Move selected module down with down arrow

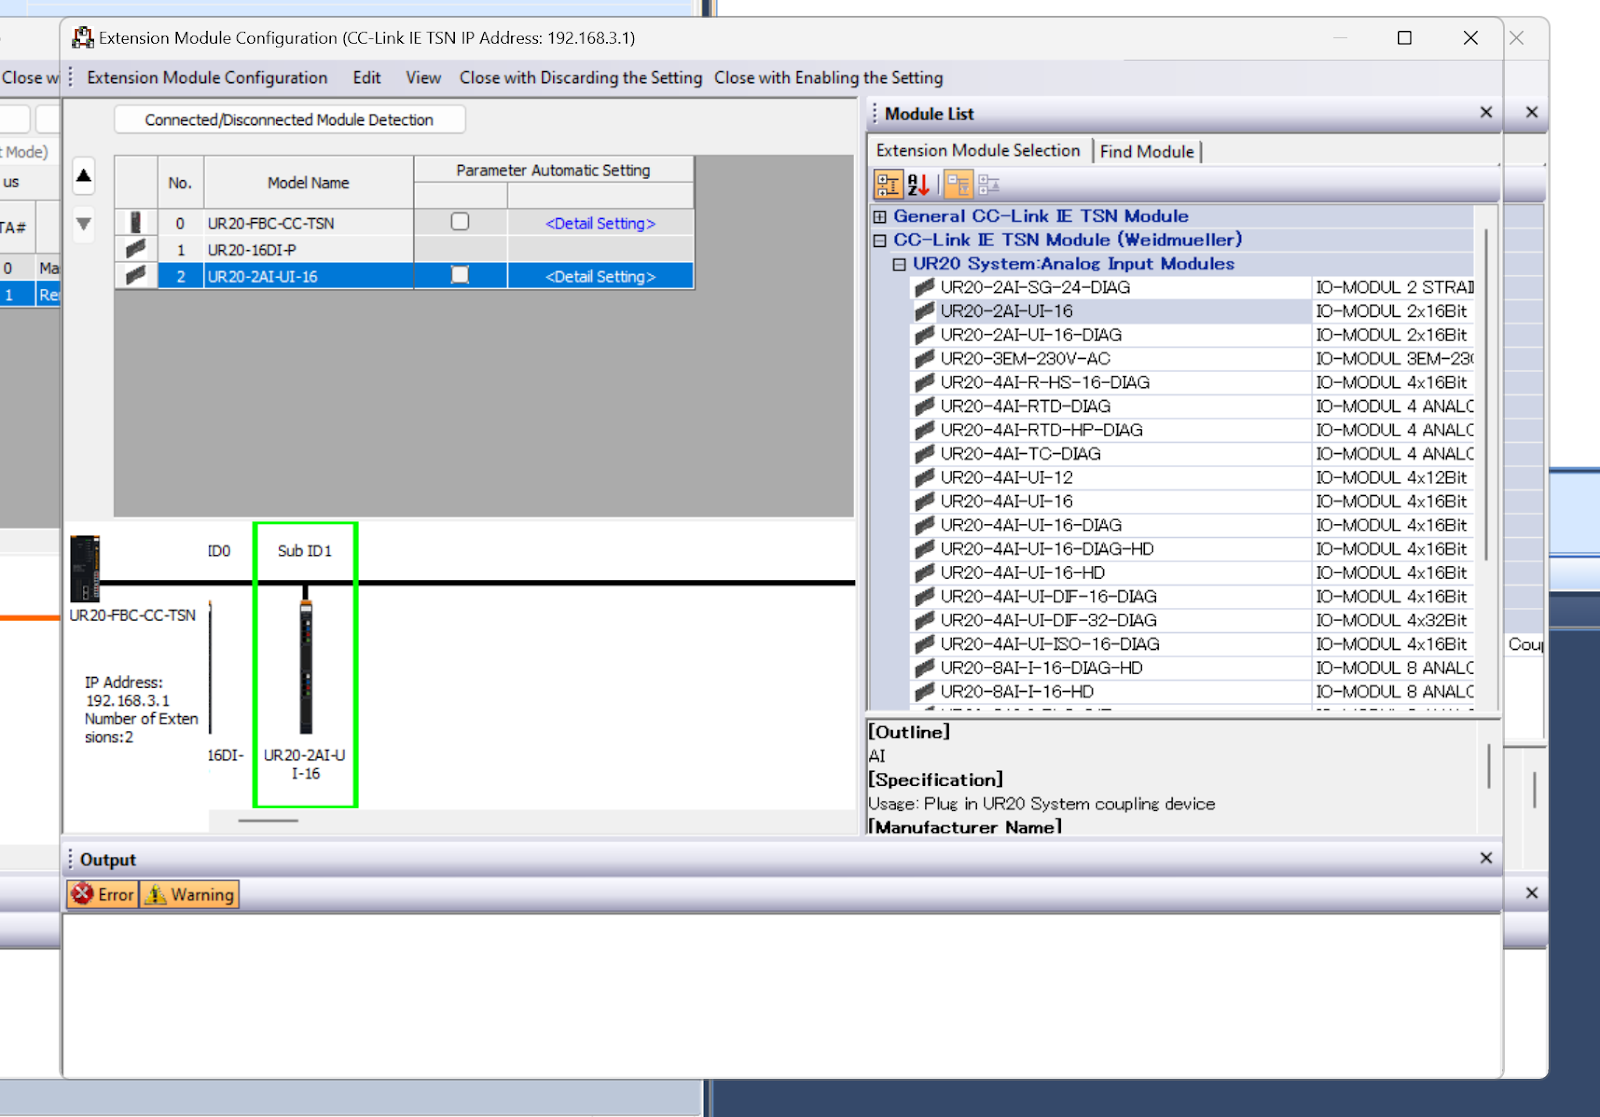tap(84, 224)
